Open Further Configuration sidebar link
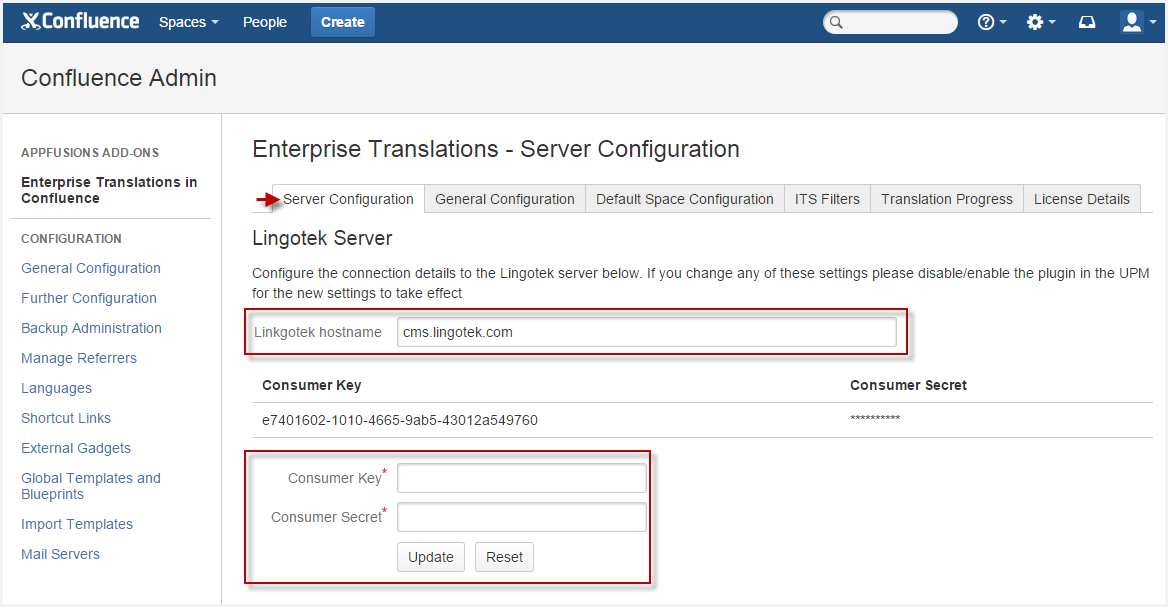Viewport: 1168px width, 607px height. click(x=89, y=298)
